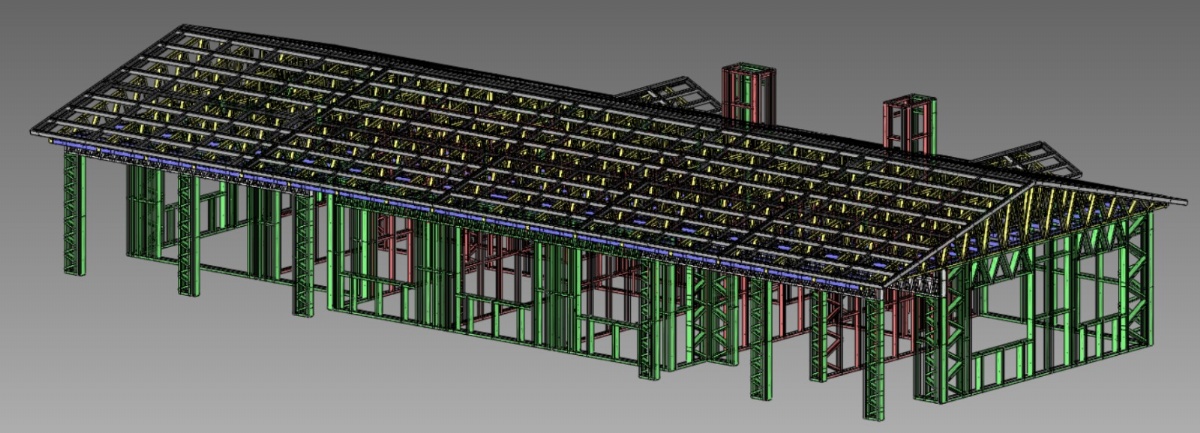This screenshot has height=433, width=1200.
Task: Click the small dormer roof near right gable
Action: click(1018, 160)
